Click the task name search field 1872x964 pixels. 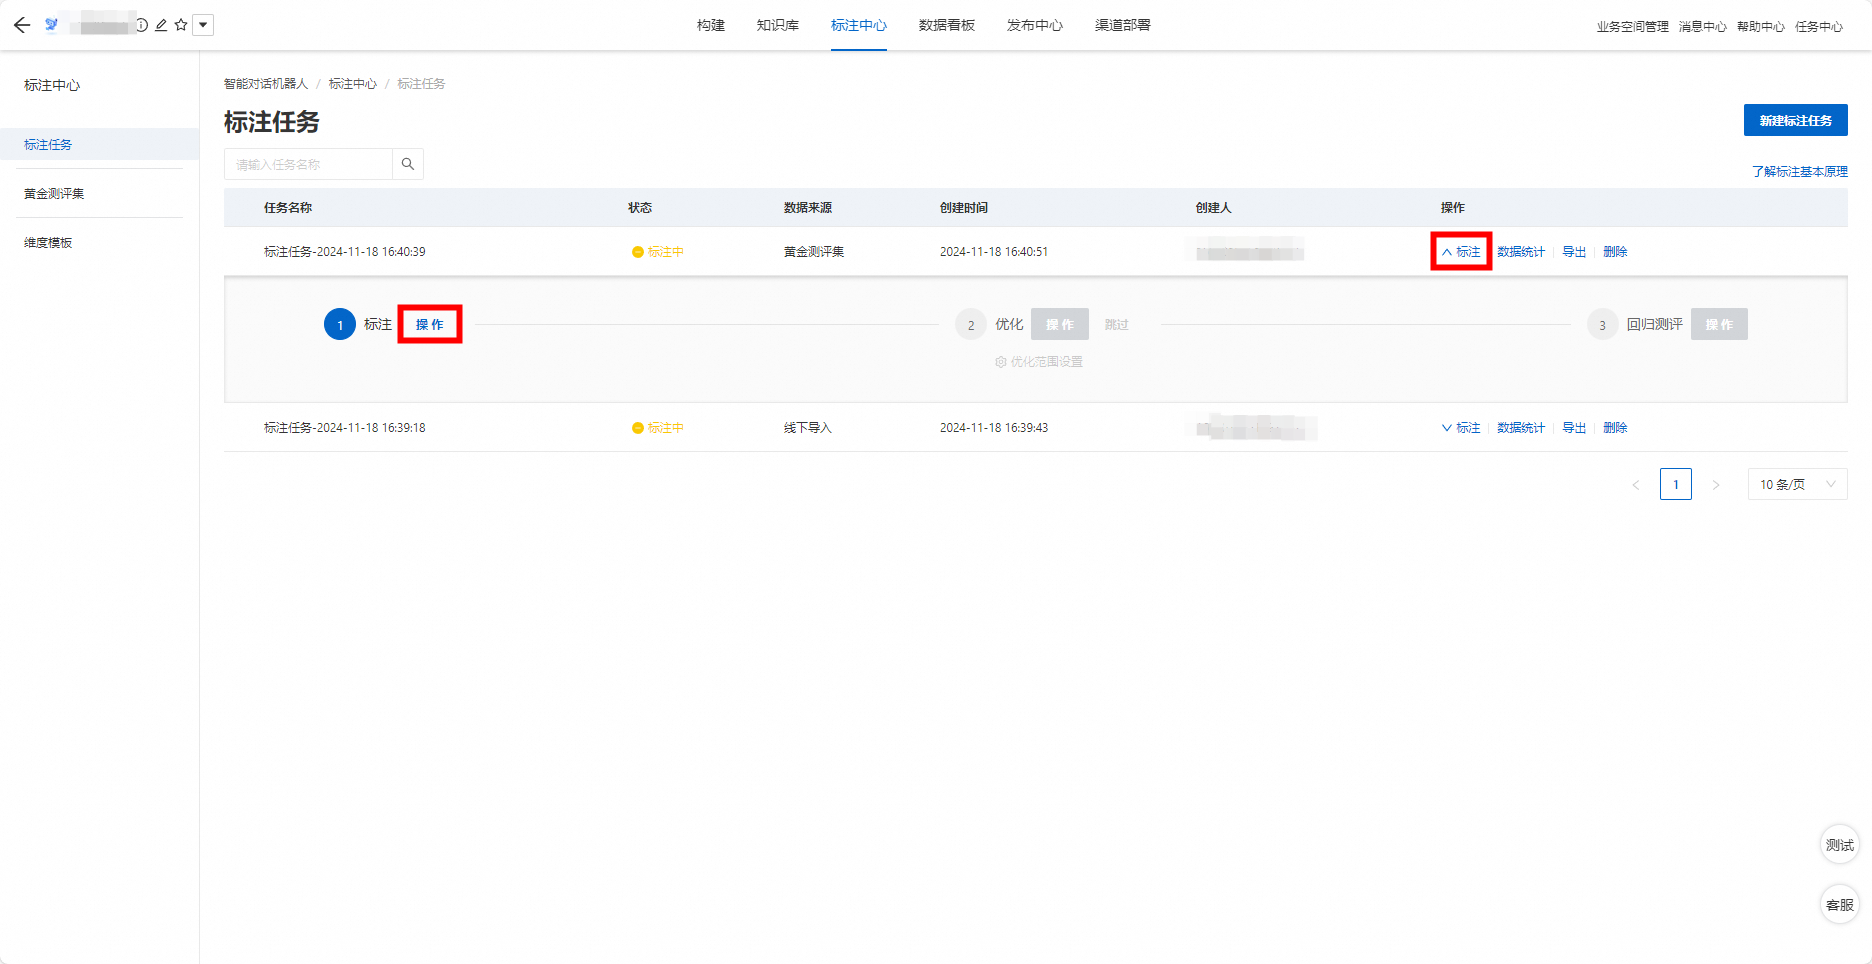coord(308,164)
